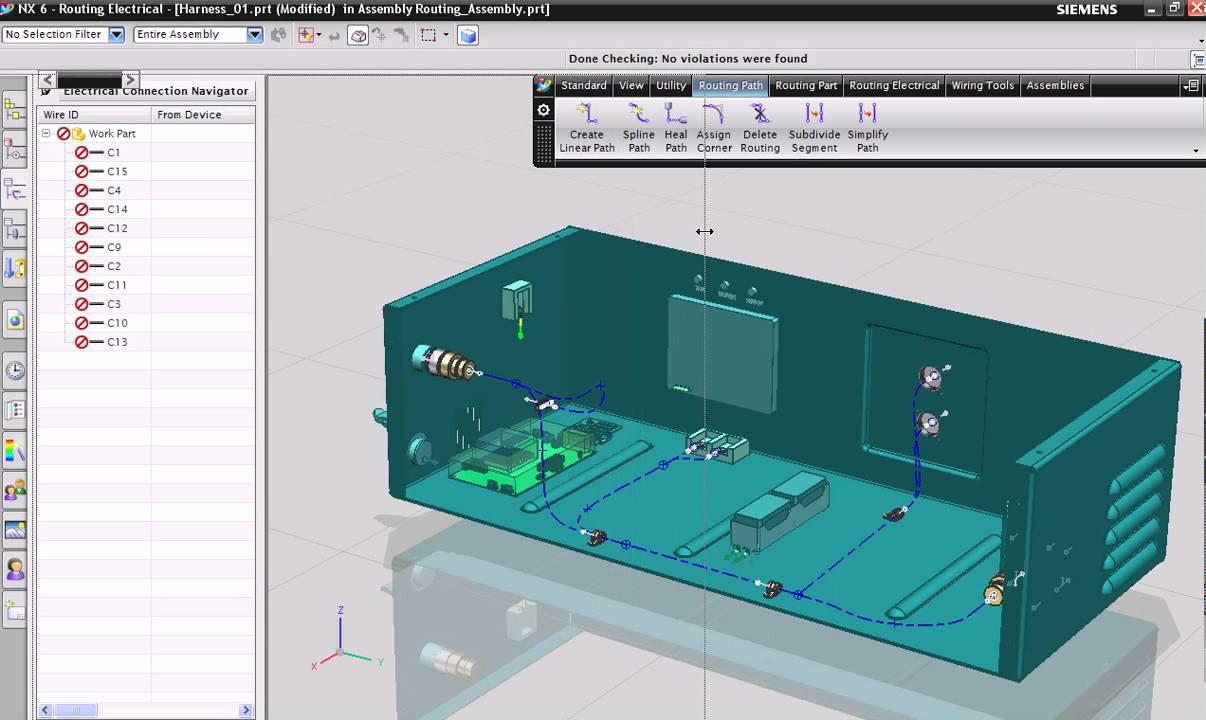Select wire C4 in navigator
This screenshot has height=720, width=1206.
click(x=114, y=190)
